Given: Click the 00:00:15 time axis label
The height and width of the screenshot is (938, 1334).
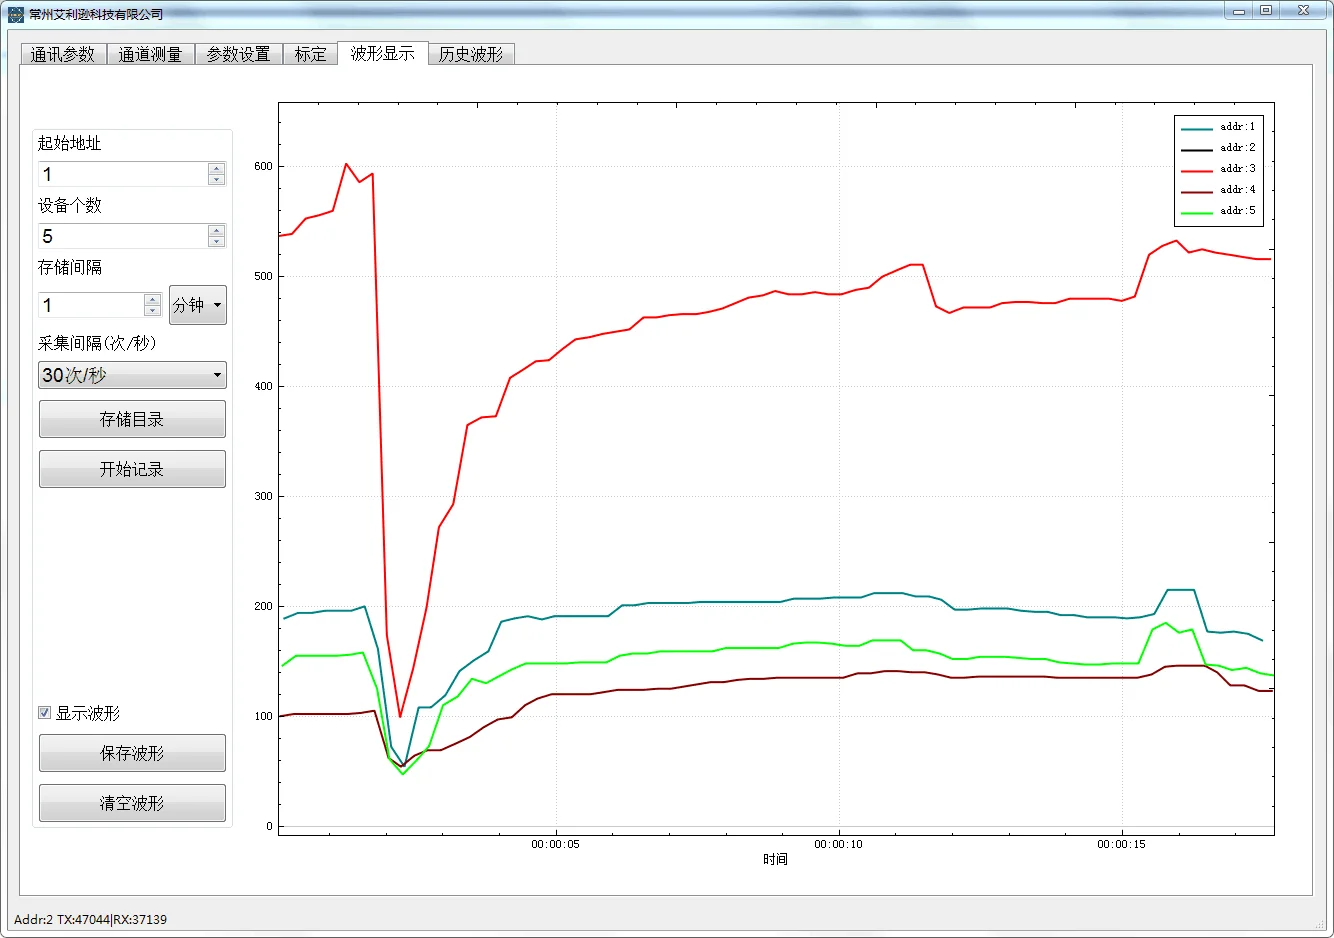Looking at the screenshot, I should click(x=1121, y=845).
